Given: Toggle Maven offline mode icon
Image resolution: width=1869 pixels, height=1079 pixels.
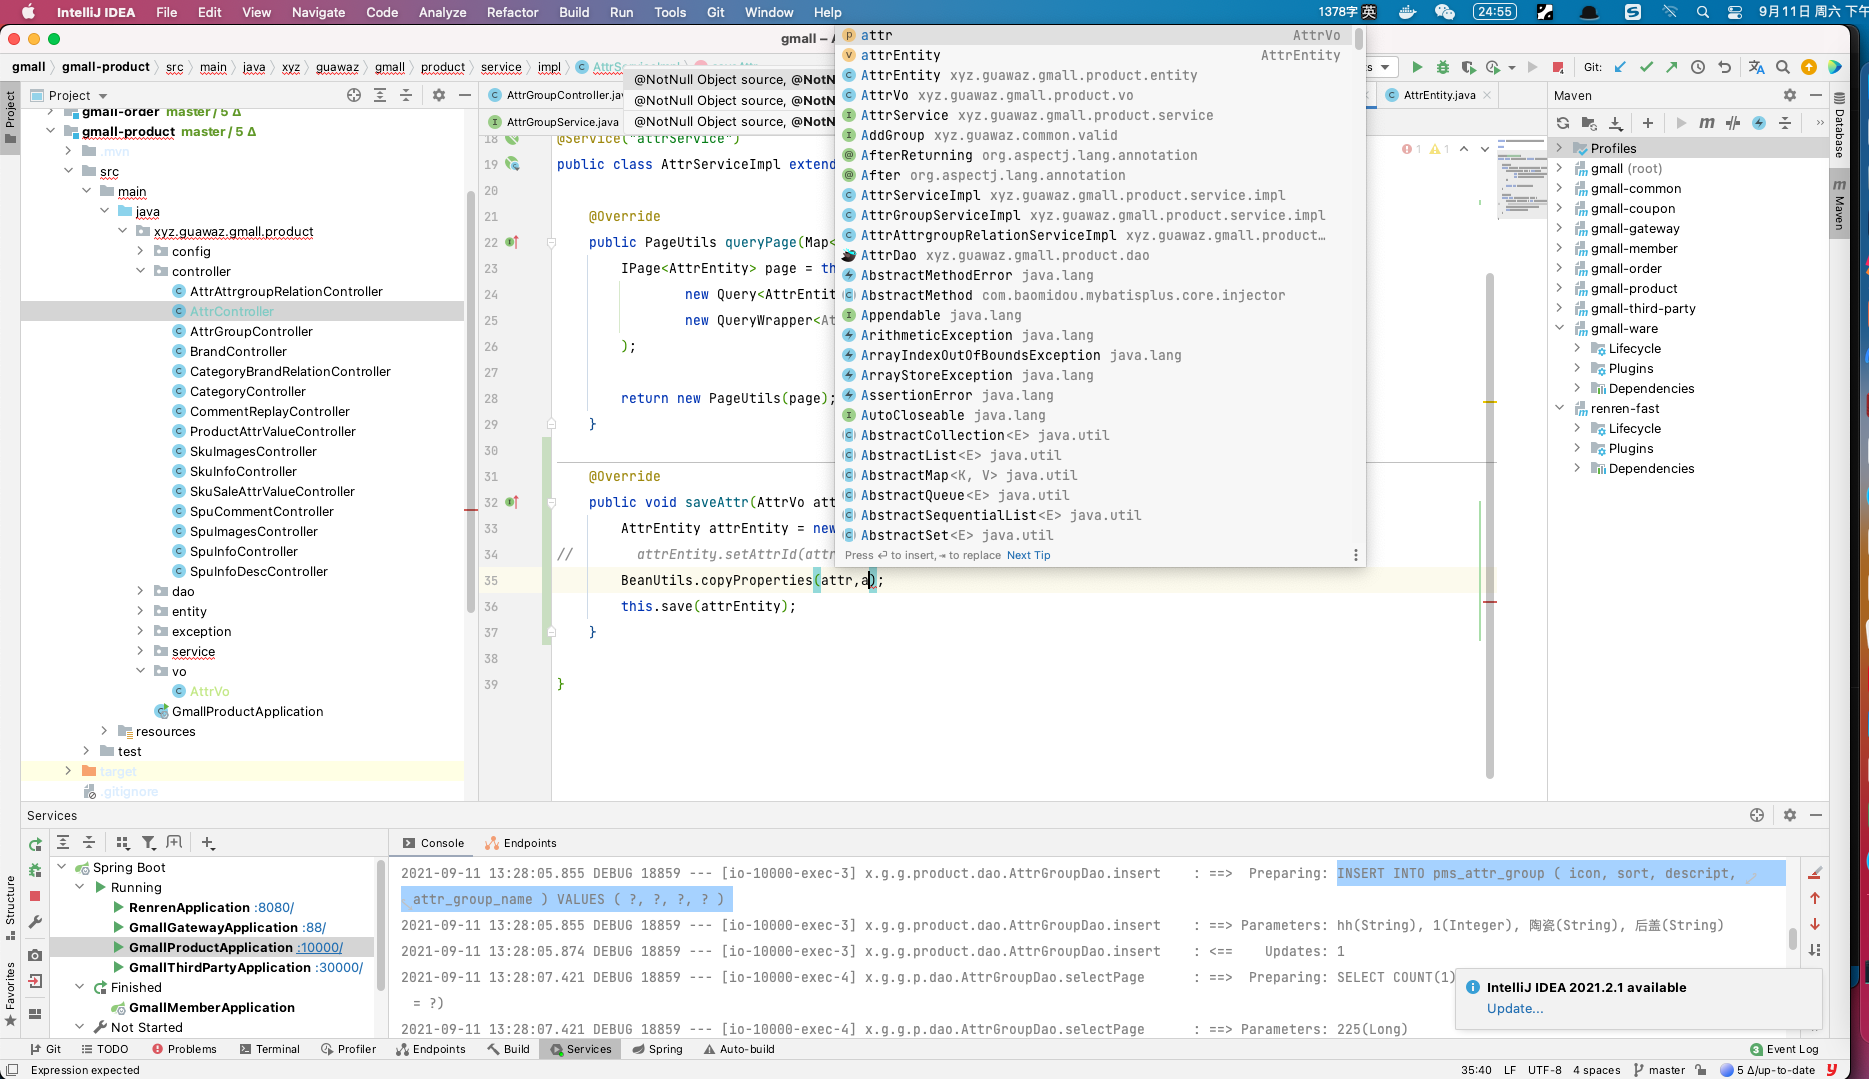Looking at the screenshot, I should tap(1758, 123).
